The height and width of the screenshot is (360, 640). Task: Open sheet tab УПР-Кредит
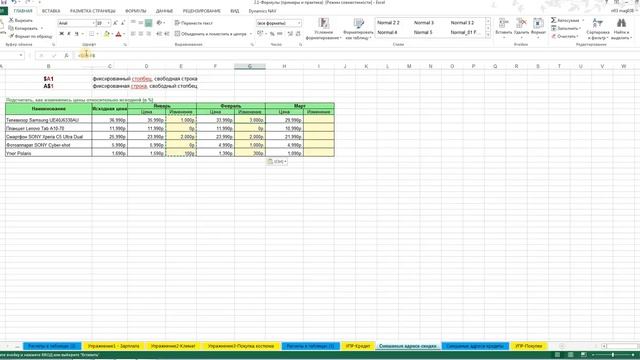(358, 346)
